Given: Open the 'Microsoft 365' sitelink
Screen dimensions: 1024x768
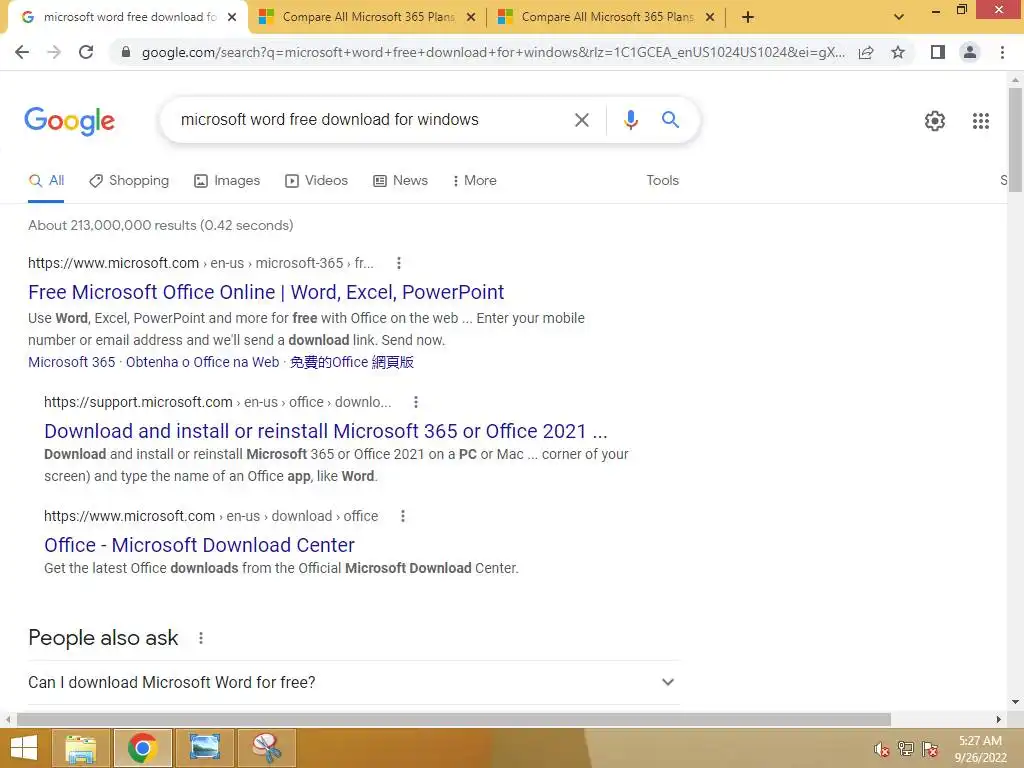Looking at the screenshot, I should pos(71,362).
